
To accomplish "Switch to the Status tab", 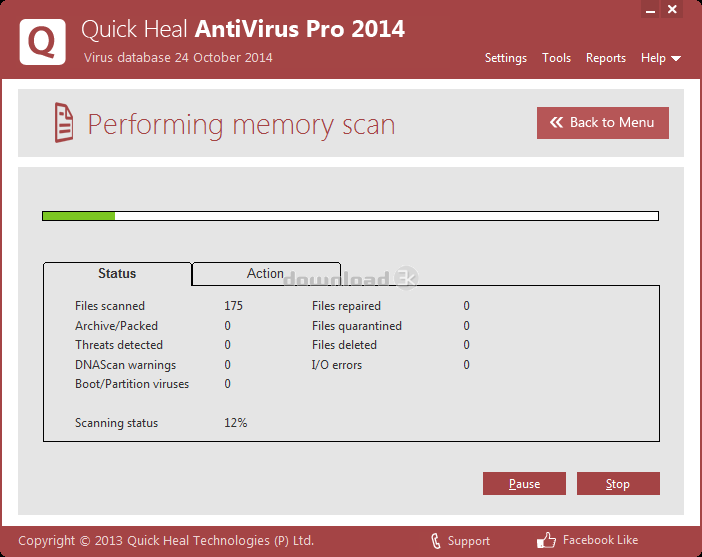I will (117, 274).
